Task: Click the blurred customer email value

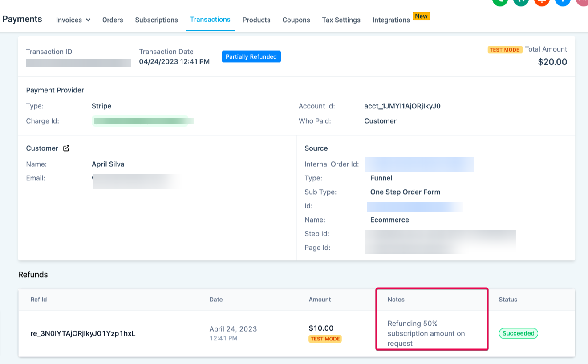Action: 136,181
